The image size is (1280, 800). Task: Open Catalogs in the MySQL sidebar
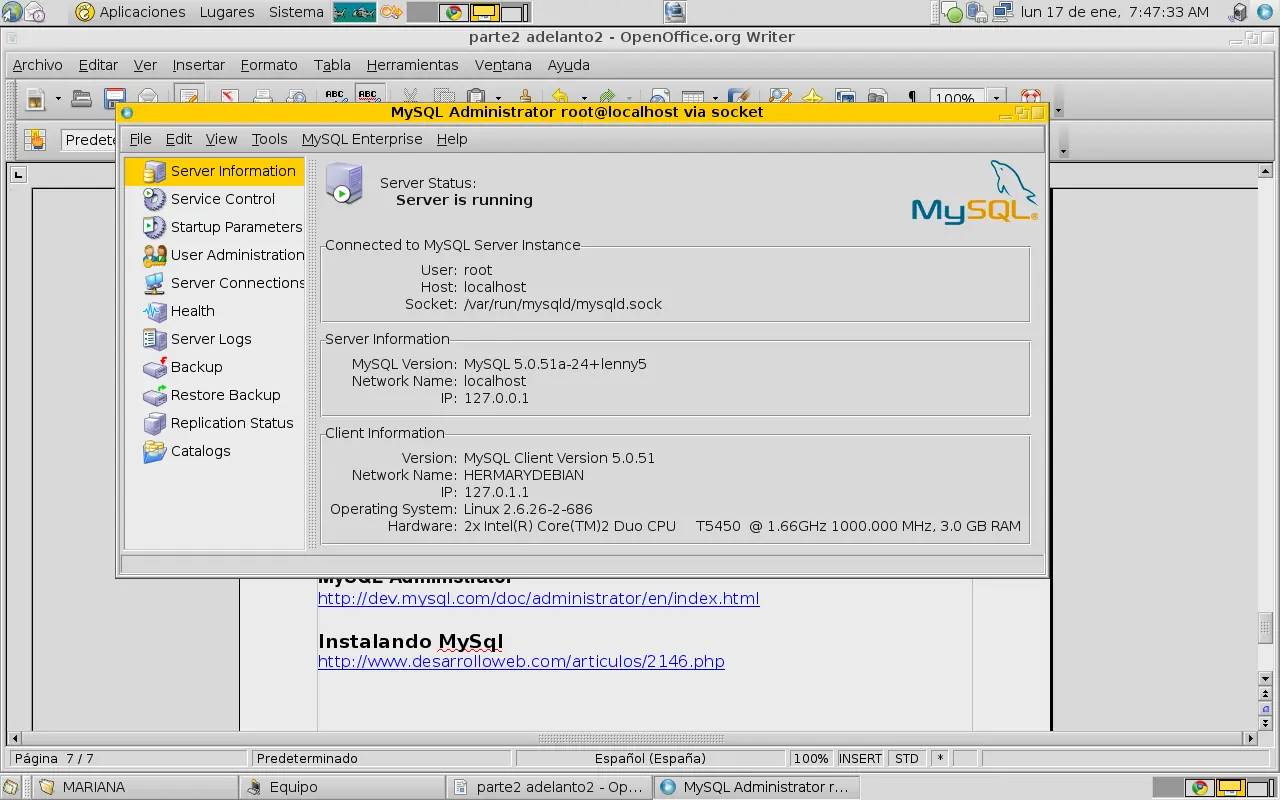(x=214, y=451)
